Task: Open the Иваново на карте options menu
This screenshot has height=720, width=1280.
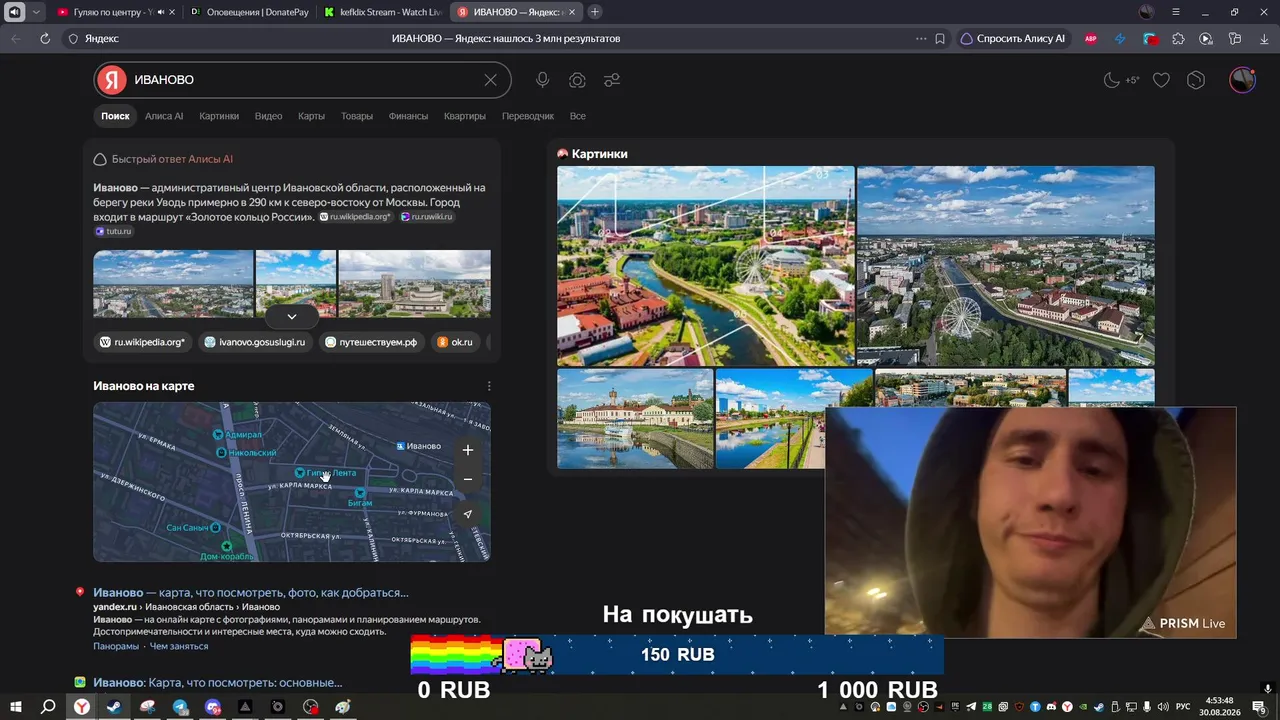Action: (489, 386)
